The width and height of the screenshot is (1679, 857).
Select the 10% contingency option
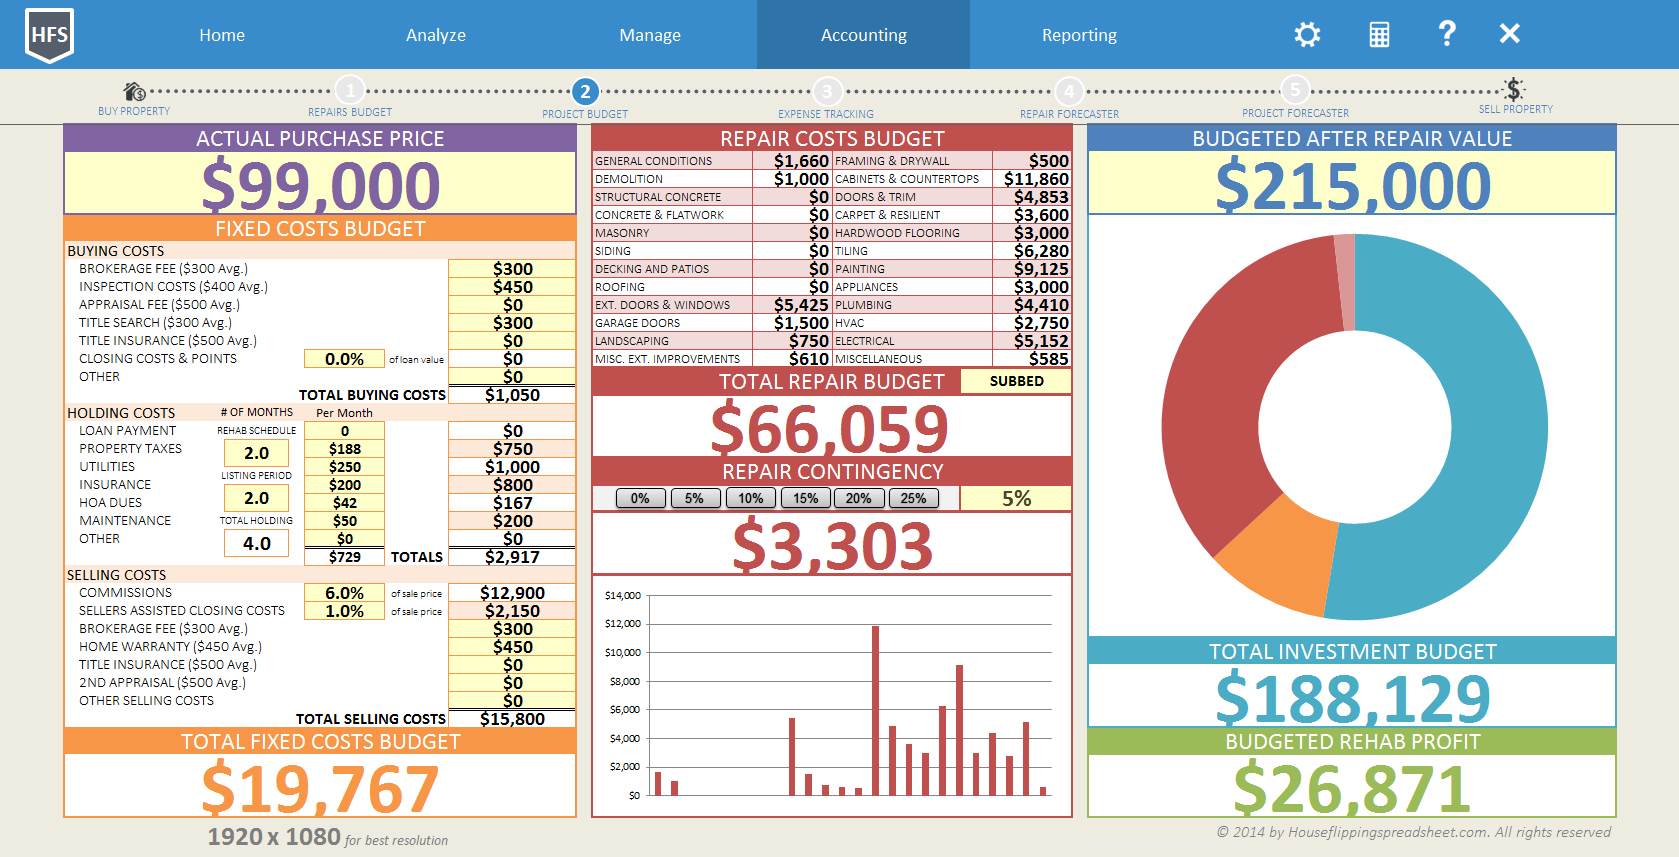pyautogui.click(x=750, y=498)
